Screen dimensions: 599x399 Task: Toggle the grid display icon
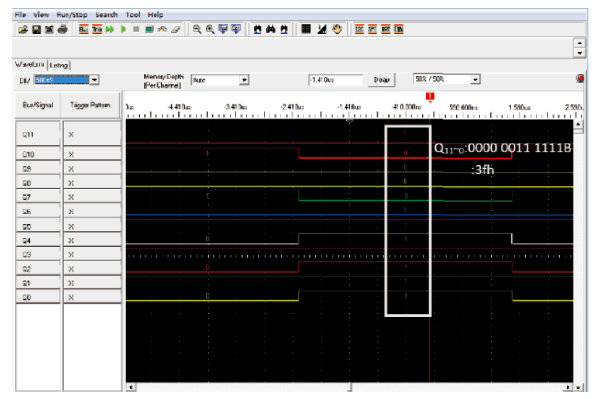click(x=306, y=29)
